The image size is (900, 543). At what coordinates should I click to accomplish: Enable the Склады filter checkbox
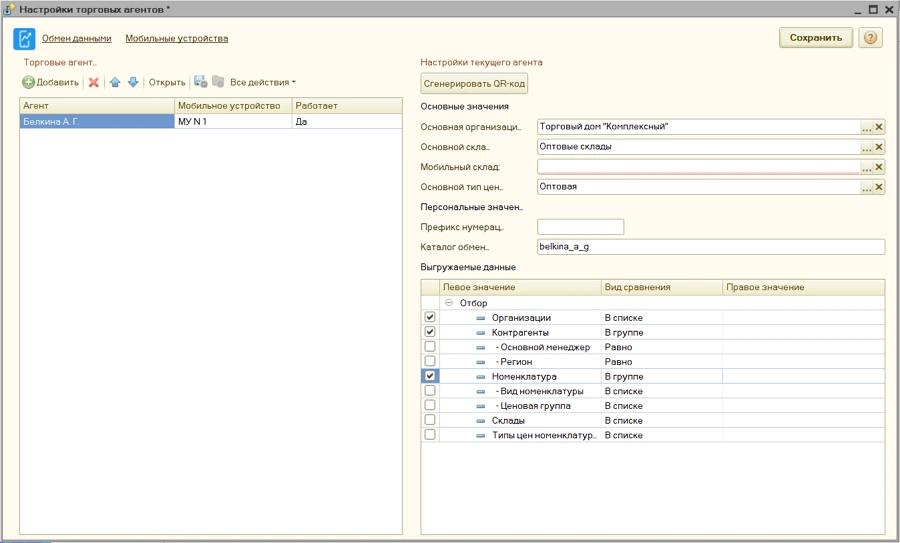click(x=429, y=420)
